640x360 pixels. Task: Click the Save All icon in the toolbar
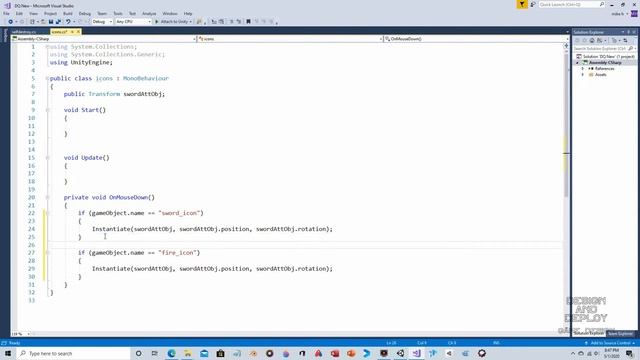pos(58,22)
